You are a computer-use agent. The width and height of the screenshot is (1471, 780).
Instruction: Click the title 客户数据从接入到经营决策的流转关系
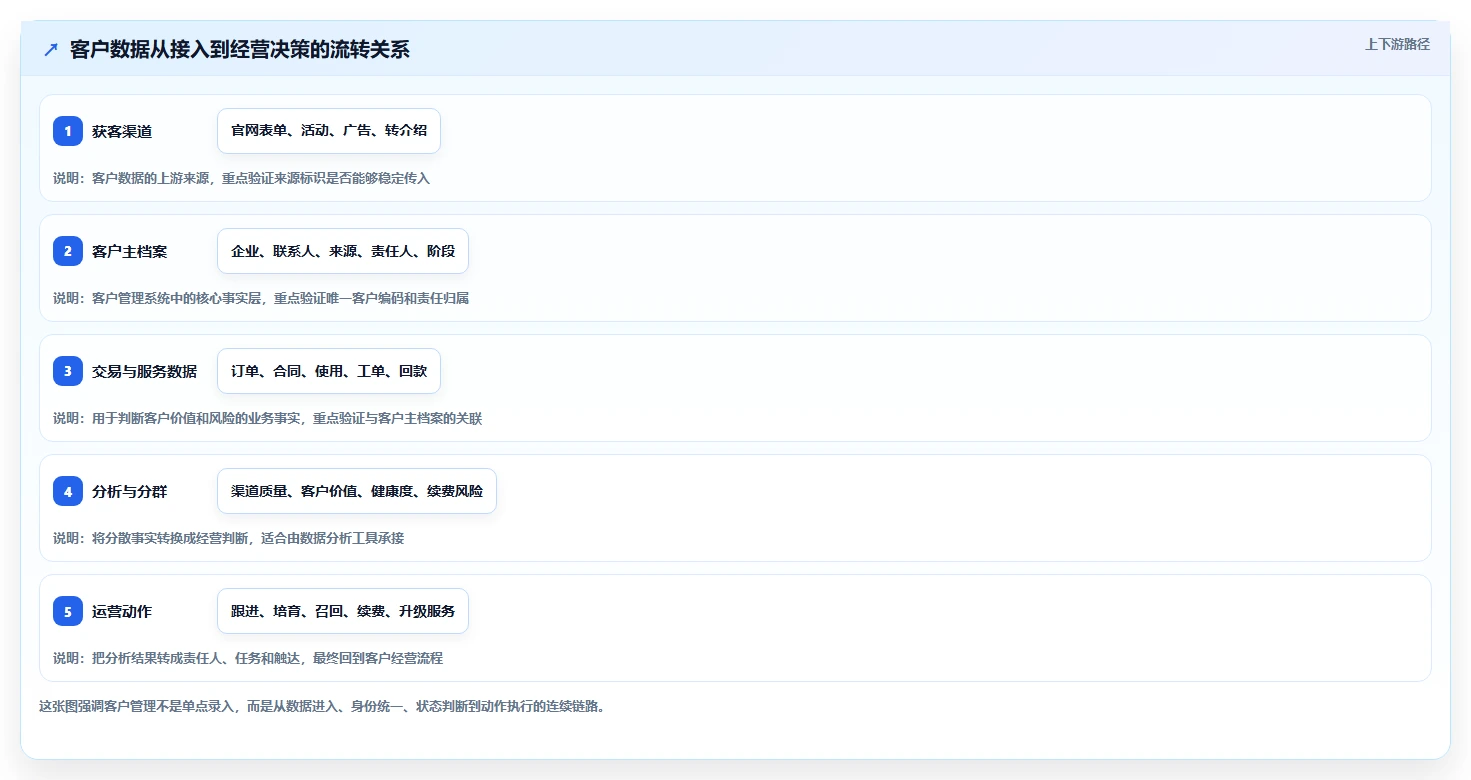point(240,50)
